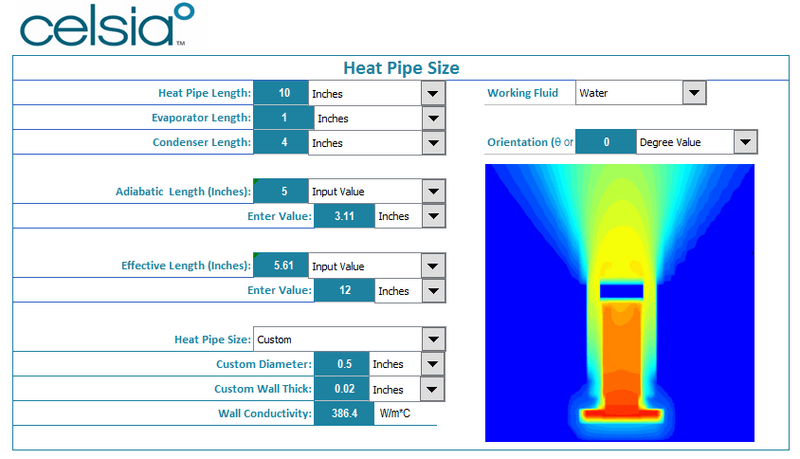
Task: Click the Custom Diameter field showing 0.5
Action: coord(342,364)
